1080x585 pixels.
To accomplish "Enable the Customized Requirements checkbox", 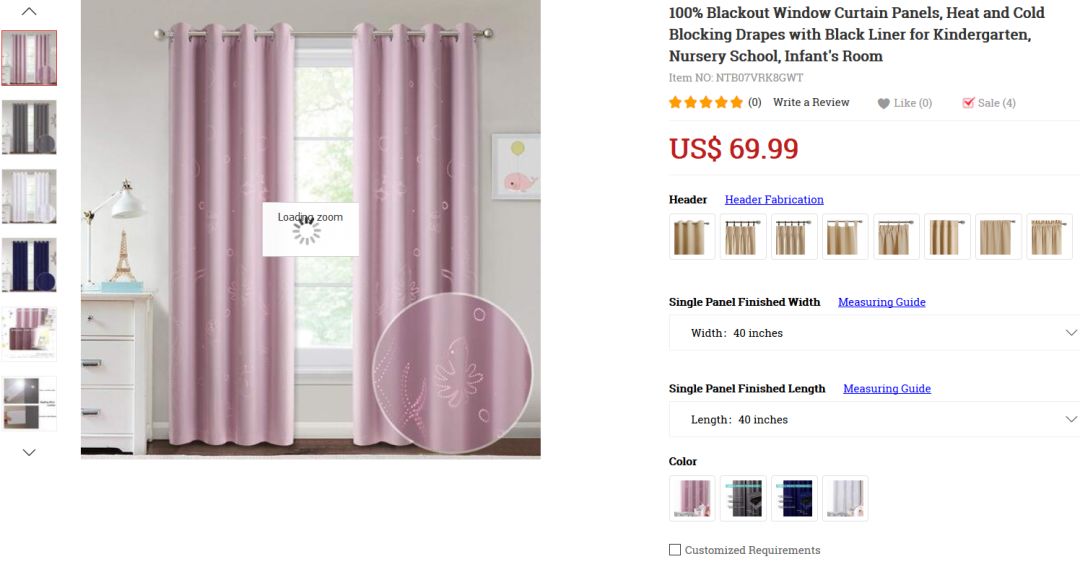I will (x=675, y=550).
